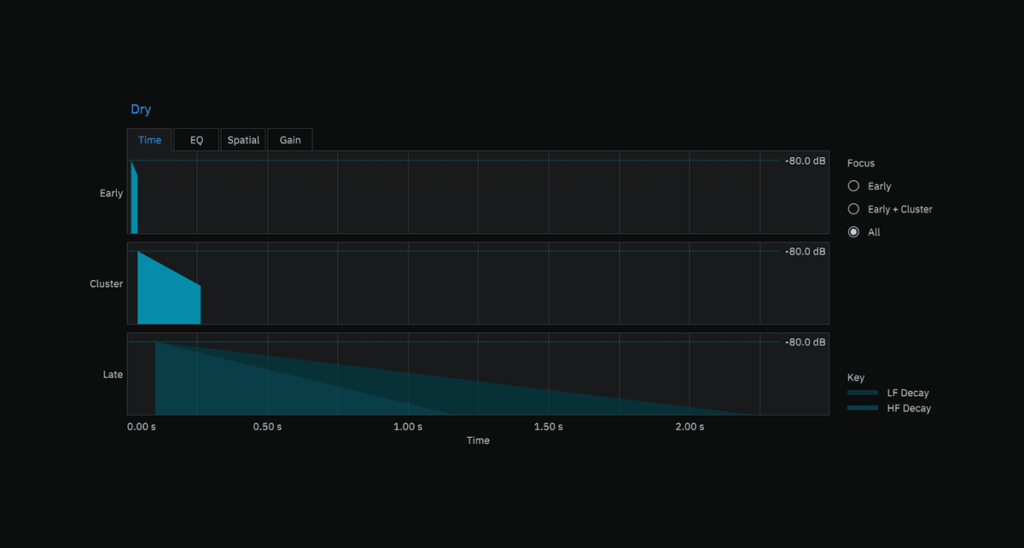Open the EQ tab
Image resolution: width=1024 pixels, height=548 pixels.
tap(197, 140)
